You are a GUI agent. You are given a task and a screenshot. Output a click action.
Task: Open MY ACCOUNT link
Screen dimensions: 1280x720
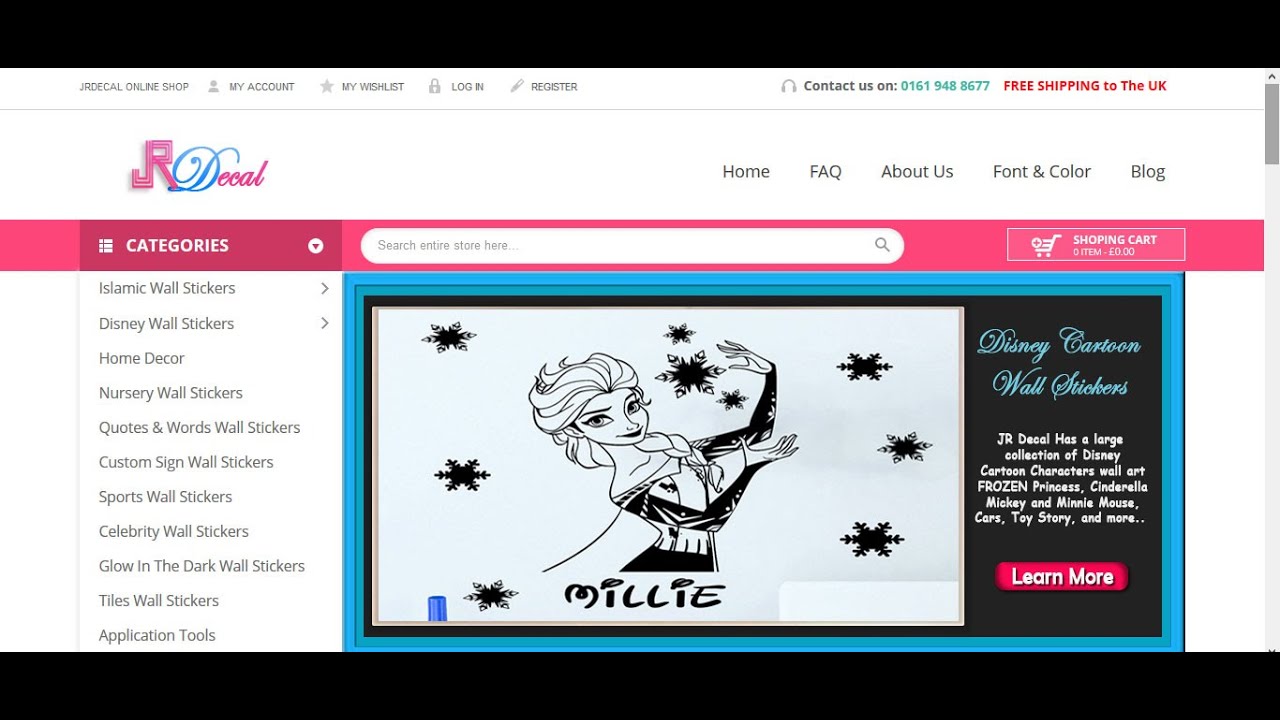pyautogui.click(x=262, y=87)
